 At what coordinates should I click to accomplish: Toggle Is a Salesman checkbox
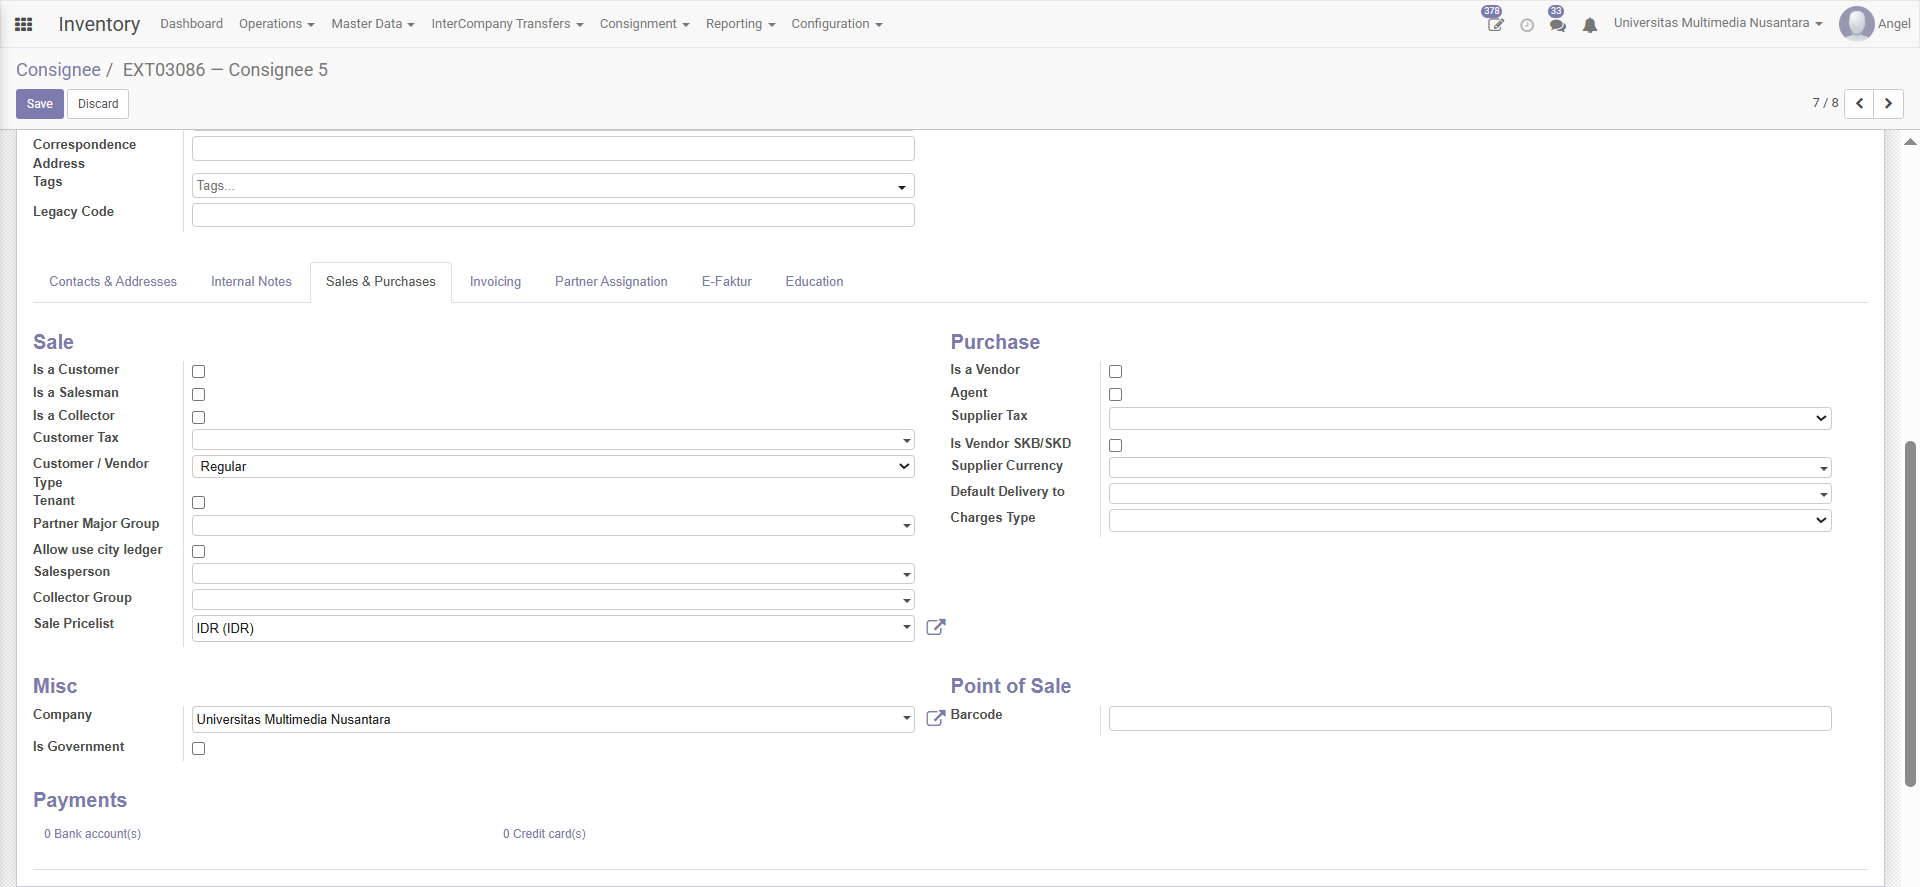[x=198, y=394]
